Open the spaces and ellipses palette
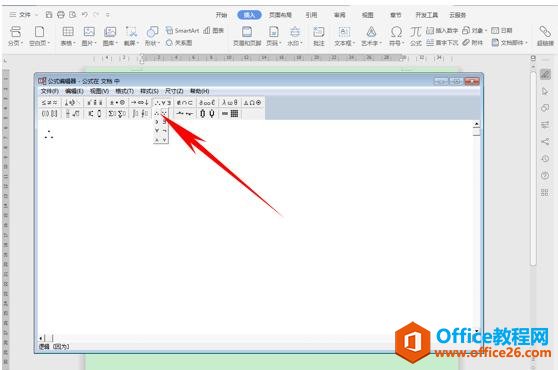The height and width of the screenshot is (370, 558). click(x=72, y=102)
